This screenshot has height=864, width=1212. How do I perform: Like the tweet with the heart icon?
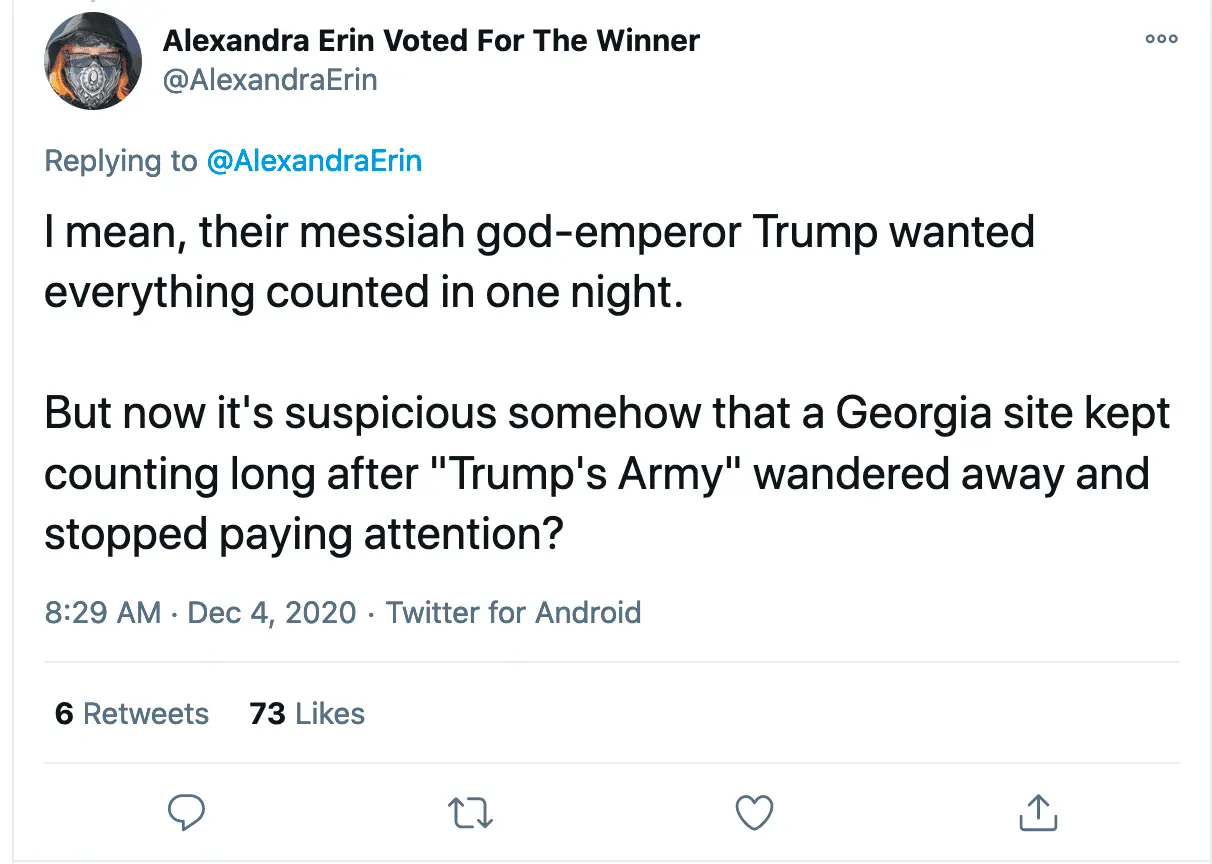[754, 812]
